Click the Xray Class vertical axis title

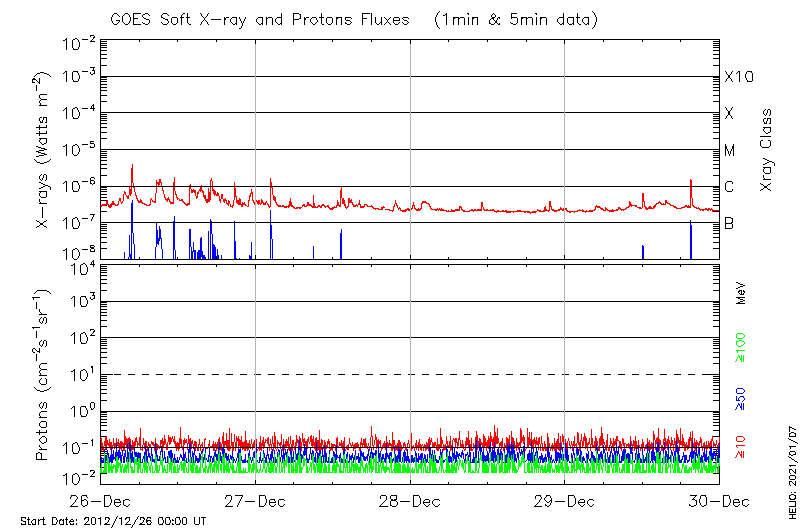pos(767,150)
